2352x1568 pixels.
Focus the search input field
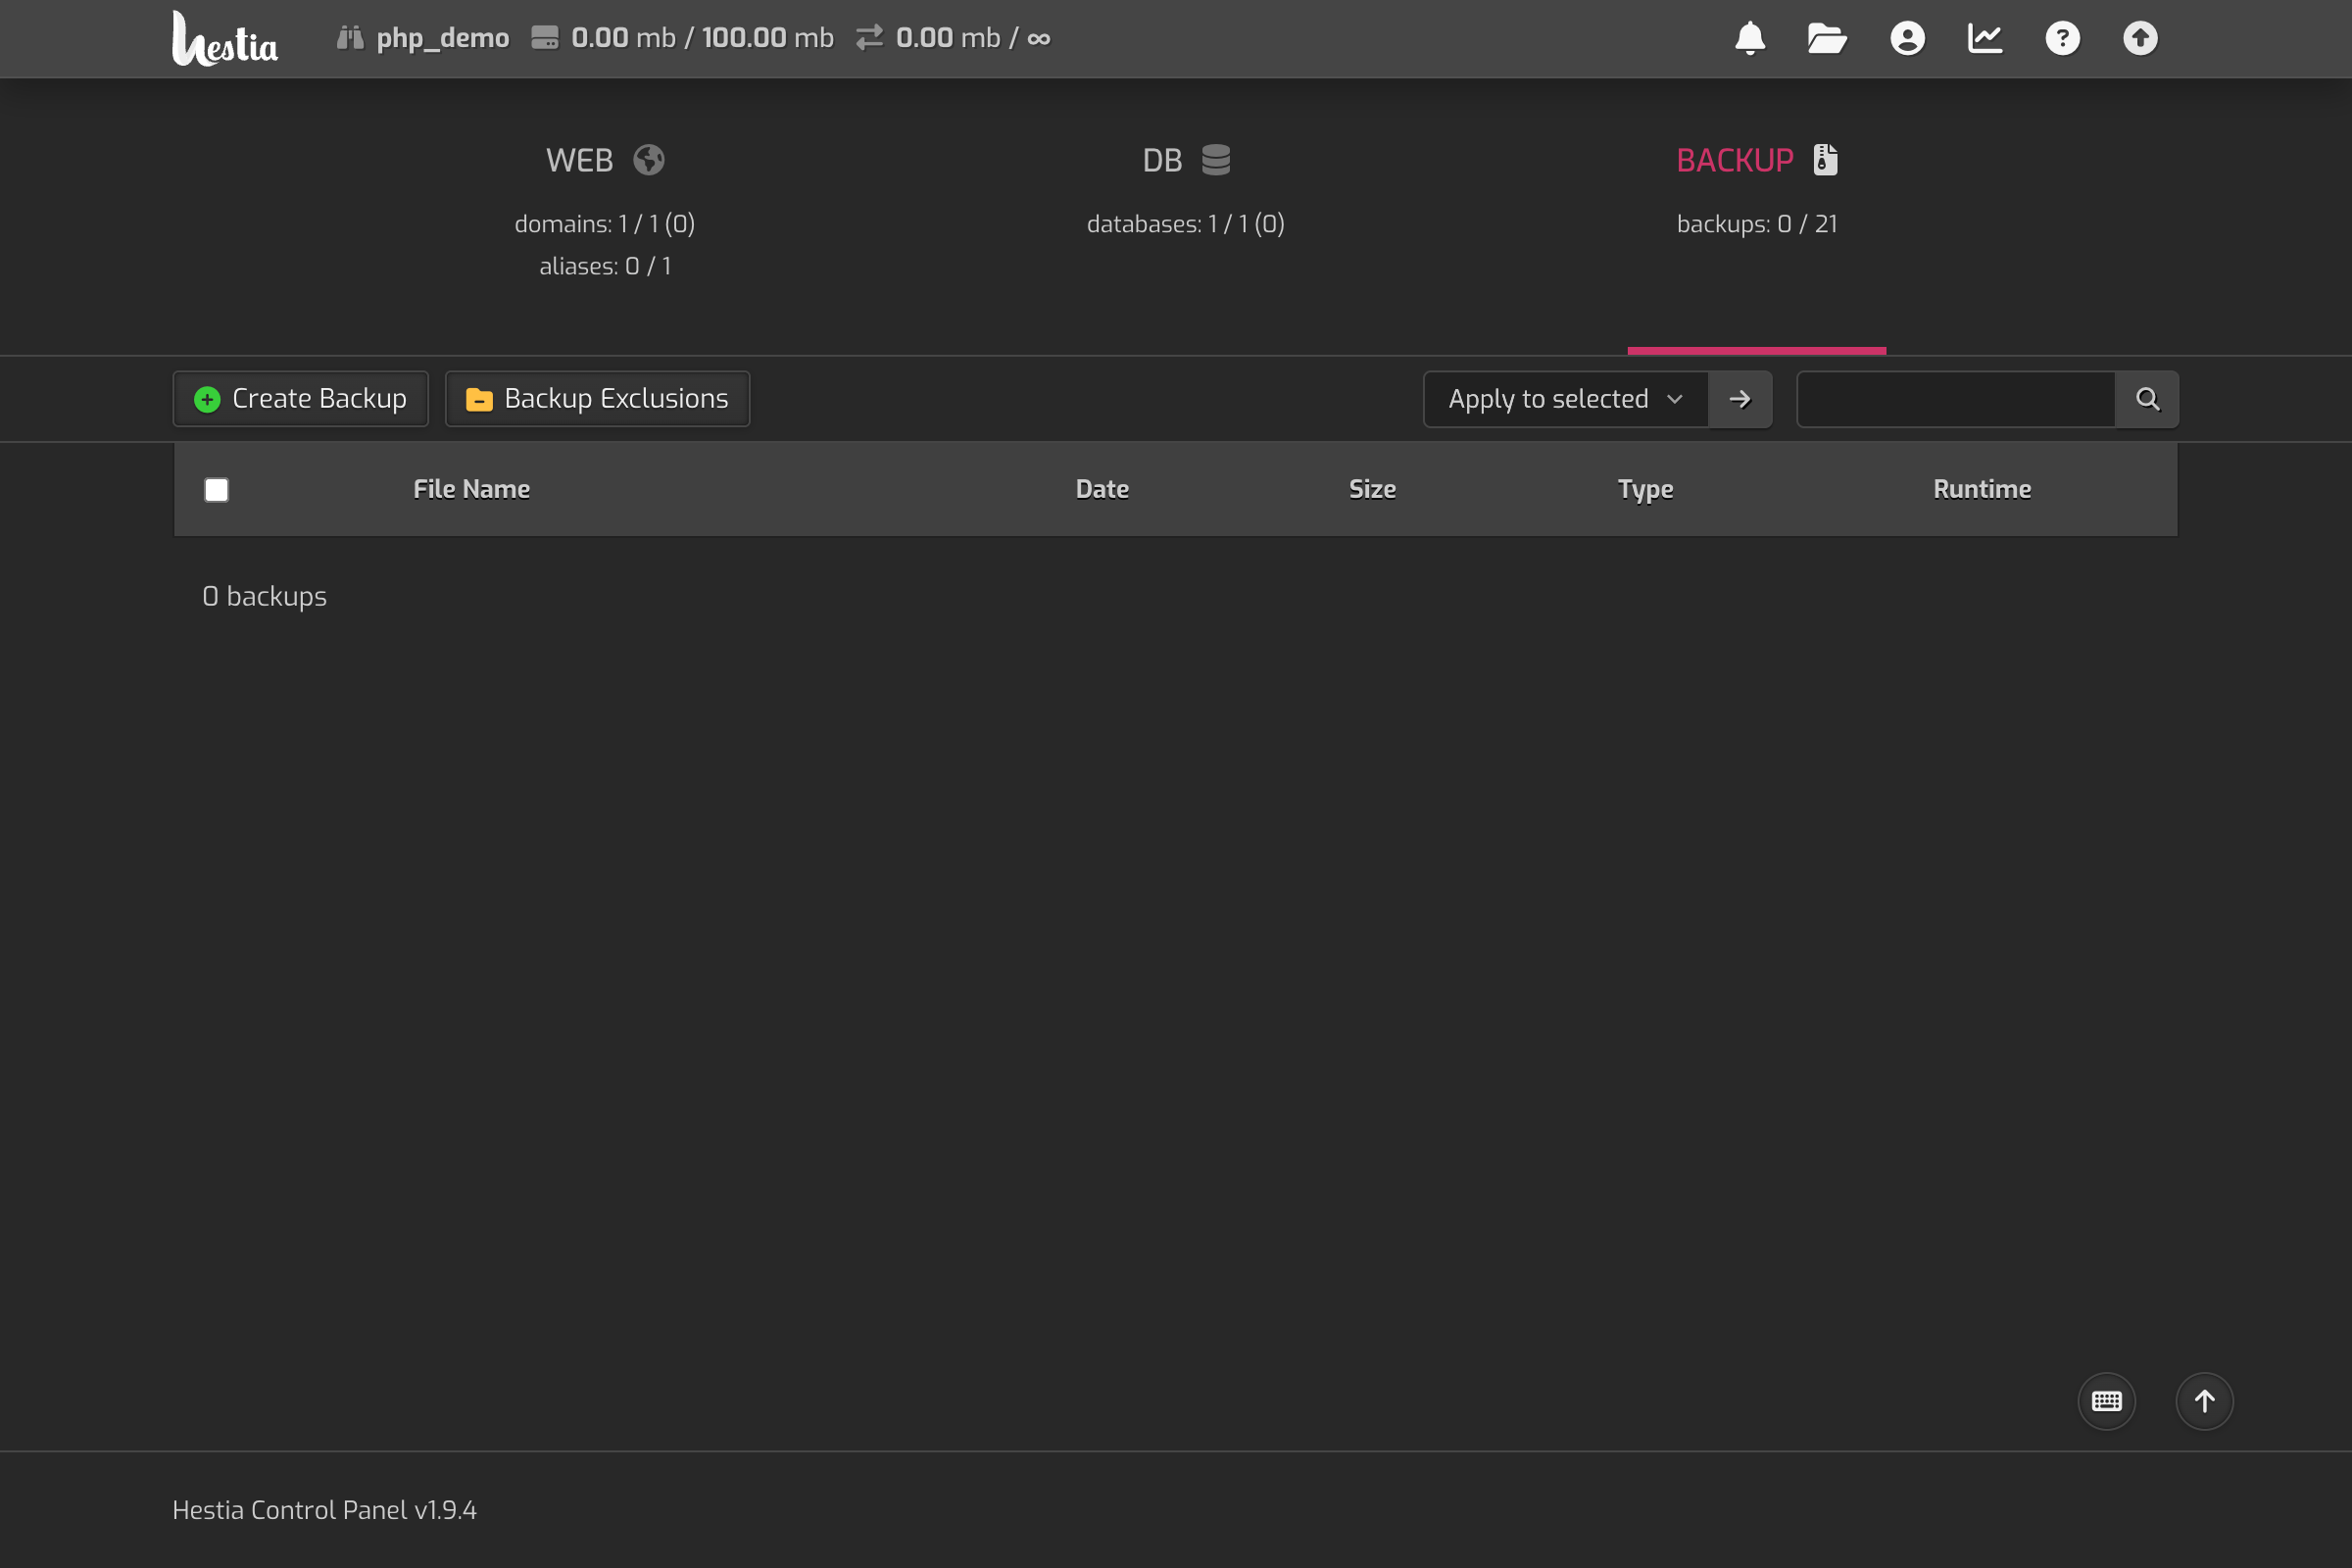(x=1955, y=399)
